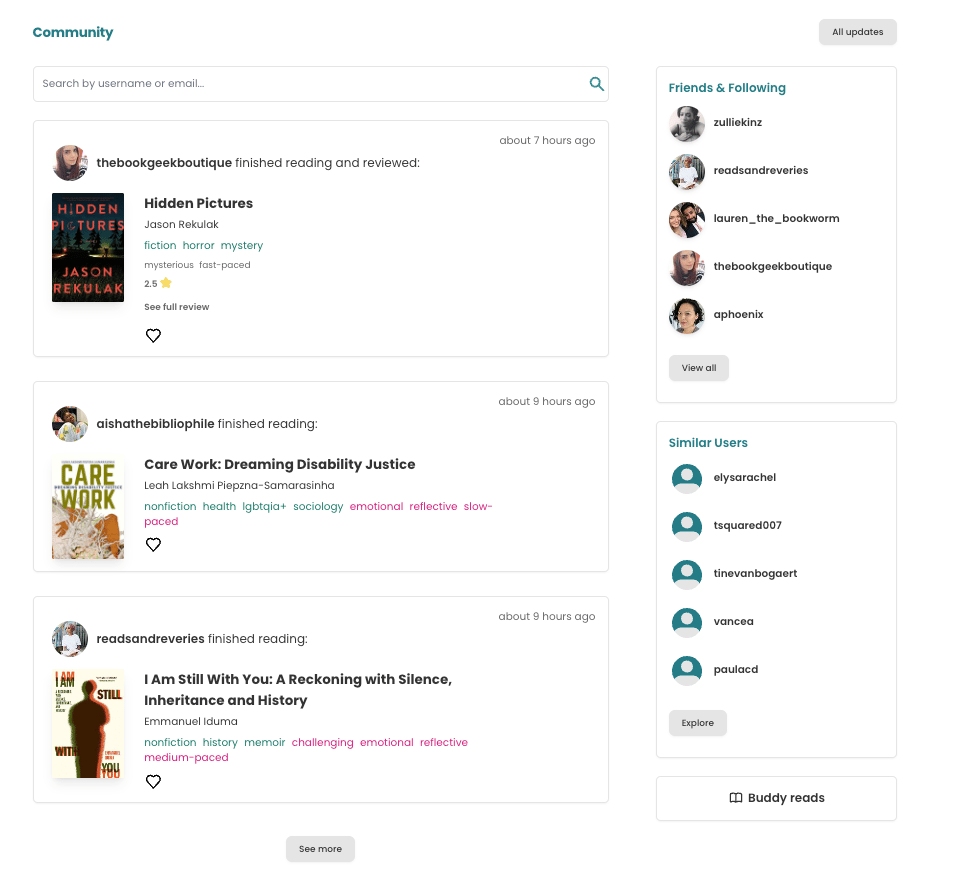
Task: Click the search magnifier icon
Action: coord(596,84)
